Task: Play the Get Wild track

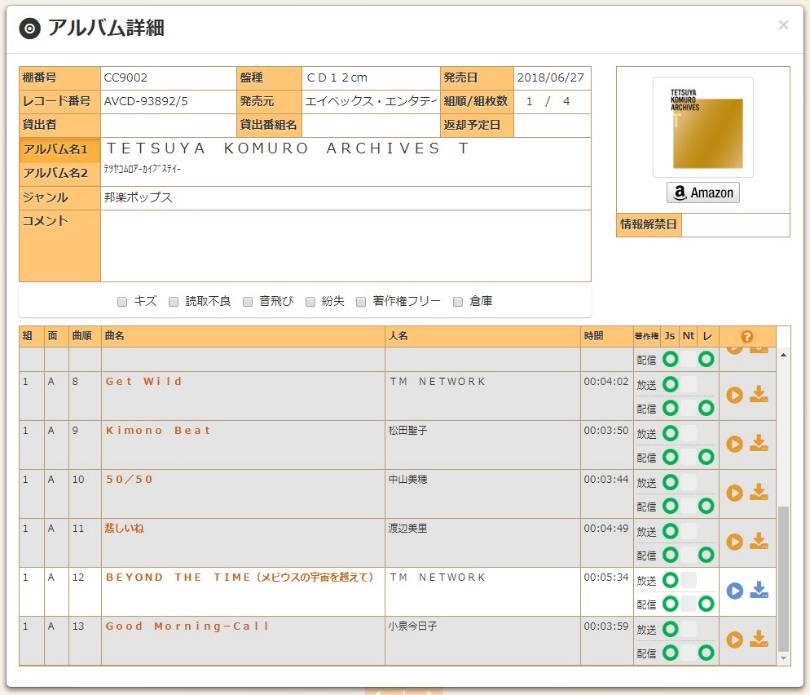Action: pyautogui.click(x=734, y=395)
